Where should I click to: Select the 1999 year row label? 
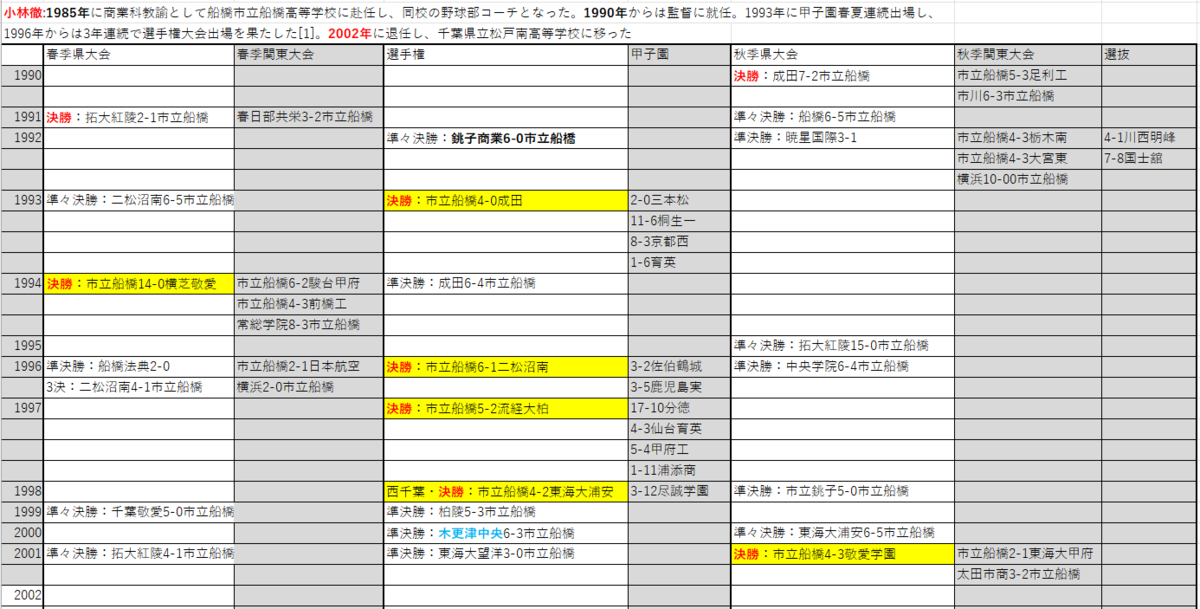22,512
